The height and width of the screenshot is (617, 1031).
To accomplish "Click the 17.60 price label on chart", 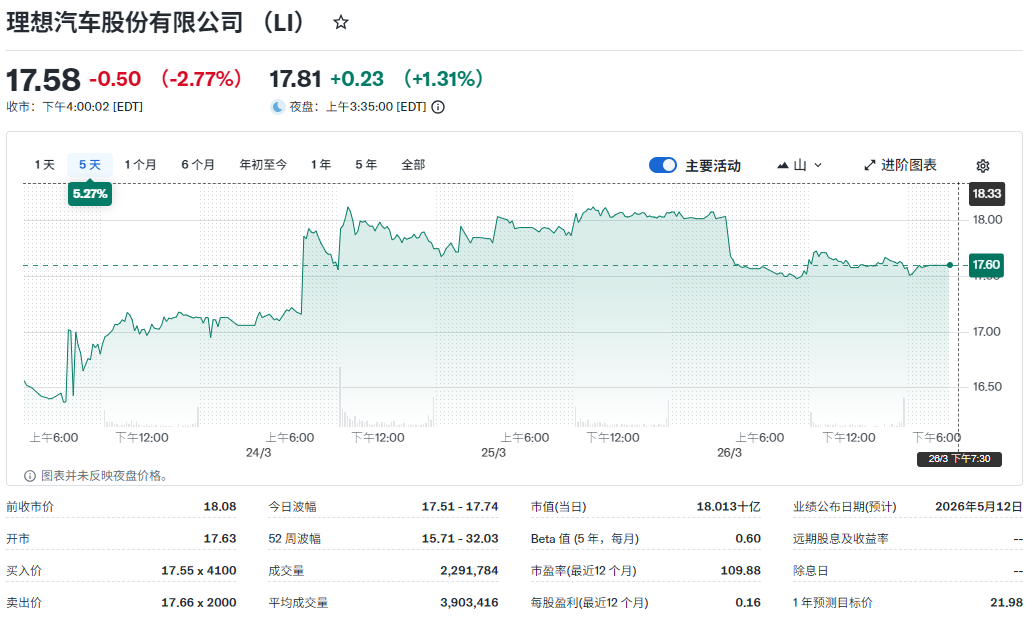I will 988,264.
